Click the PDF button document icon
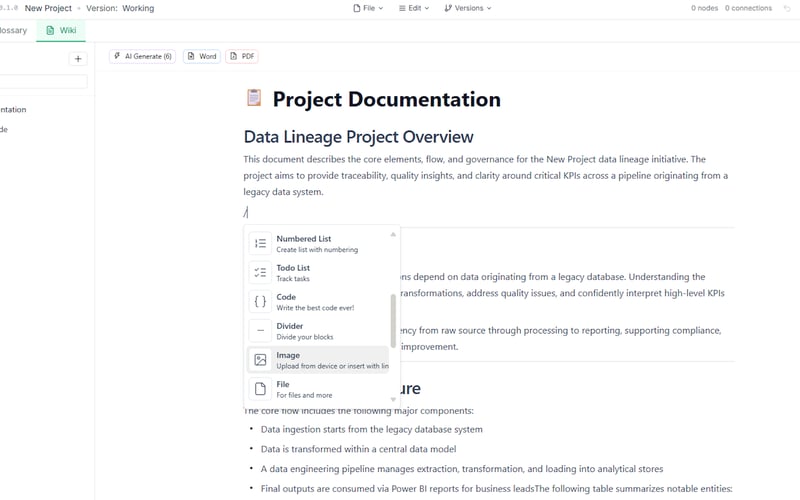This screenshot has width=800, height=500. (x=233, y=56)
